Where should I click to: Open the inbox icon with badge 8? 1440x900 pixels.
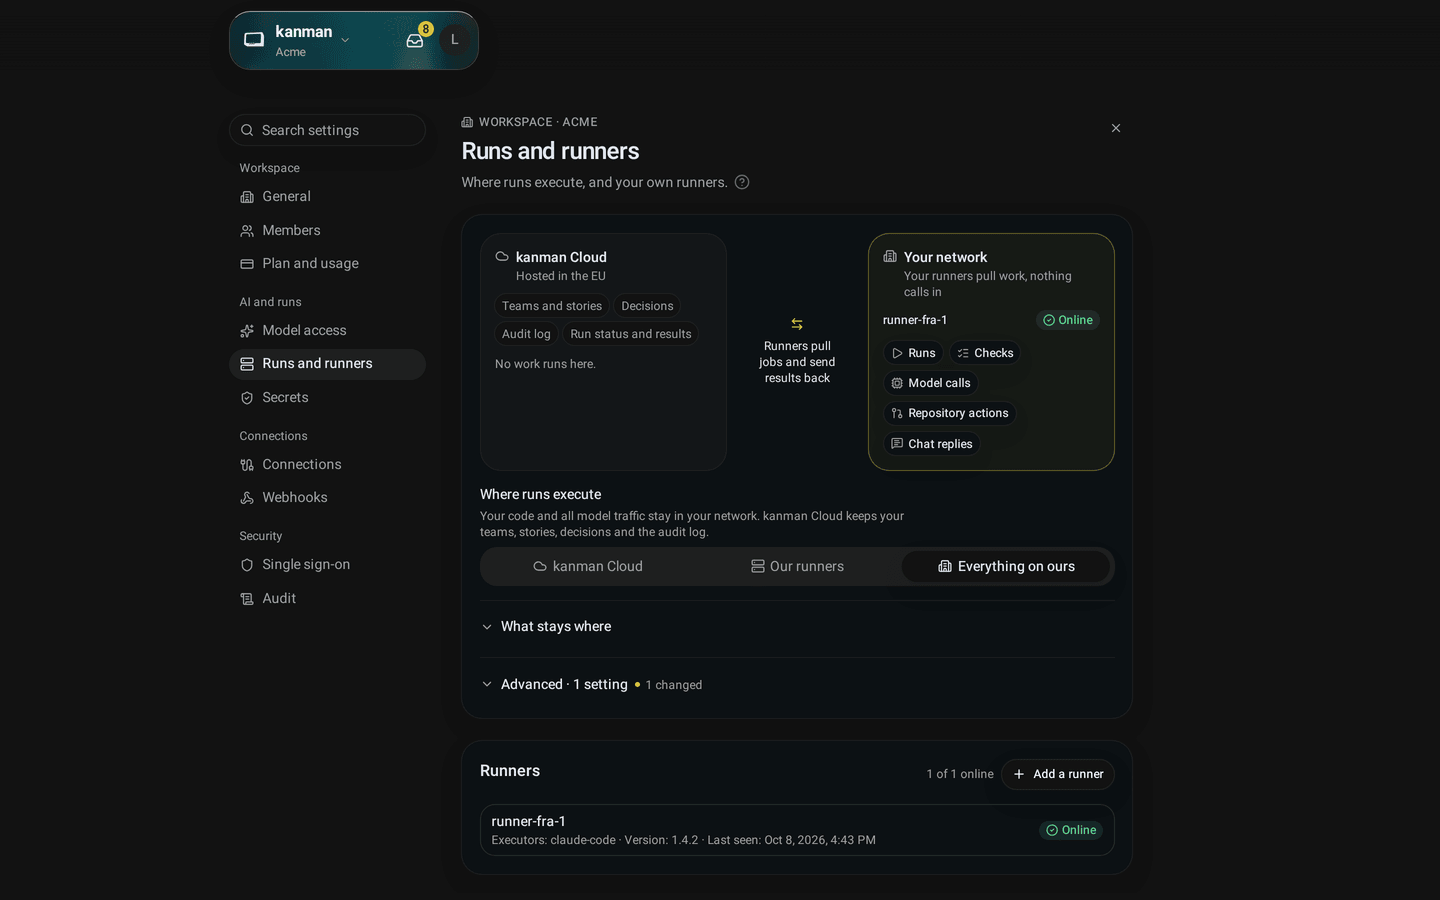[415, 41]
